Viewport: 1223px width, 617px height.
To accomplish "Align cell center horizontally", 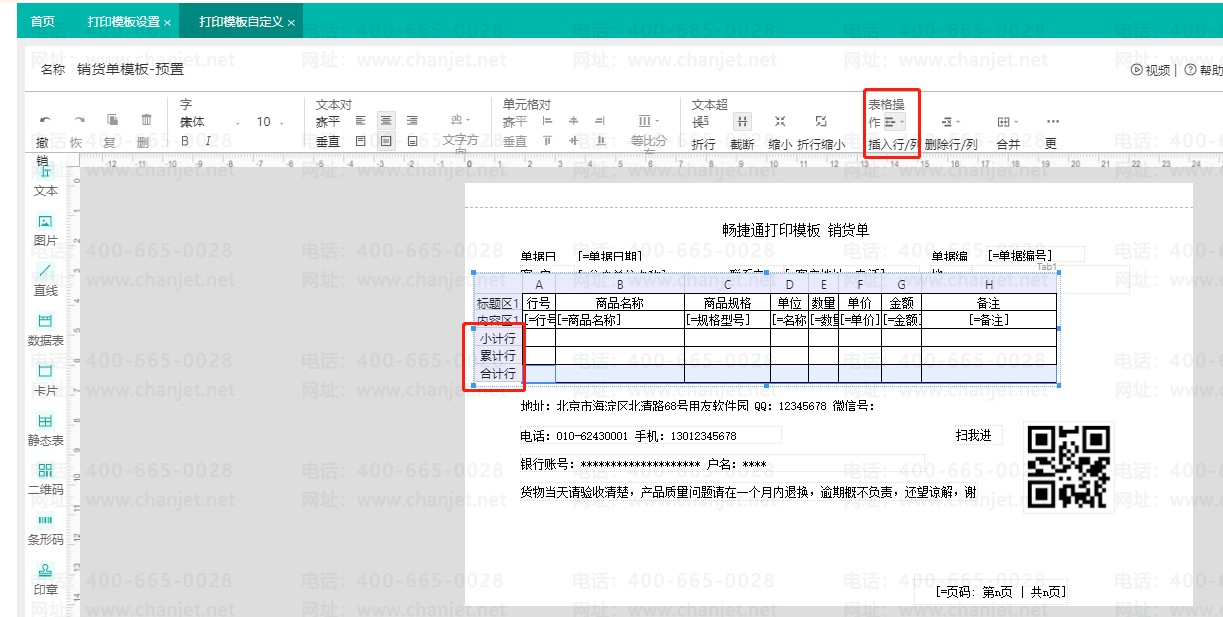I will point(574,121).
